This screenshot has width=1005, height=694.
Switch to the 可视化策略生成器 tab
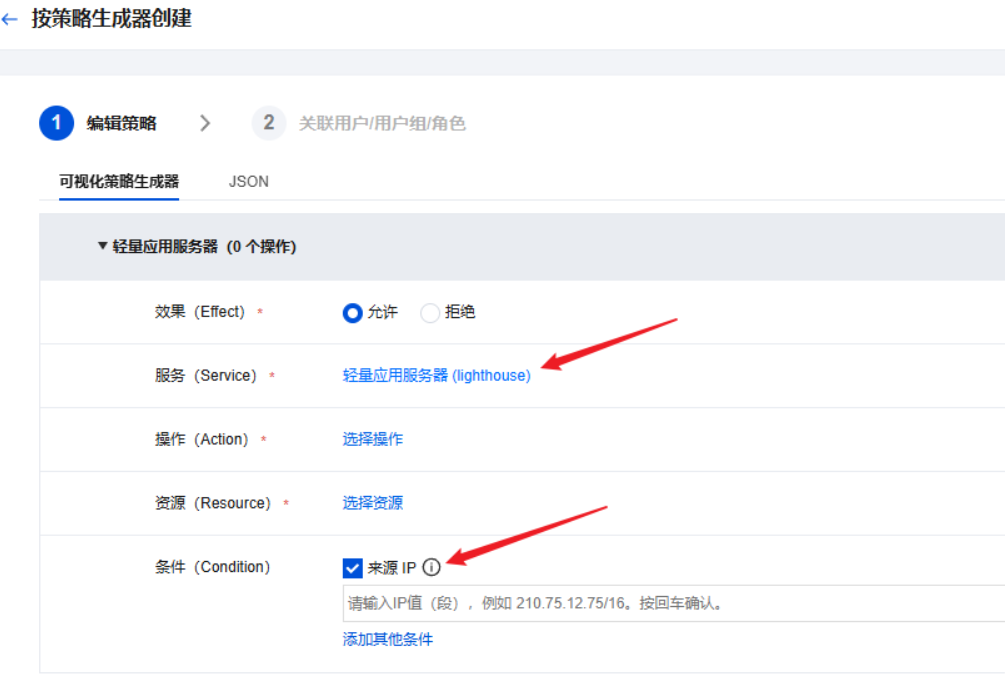120,181
